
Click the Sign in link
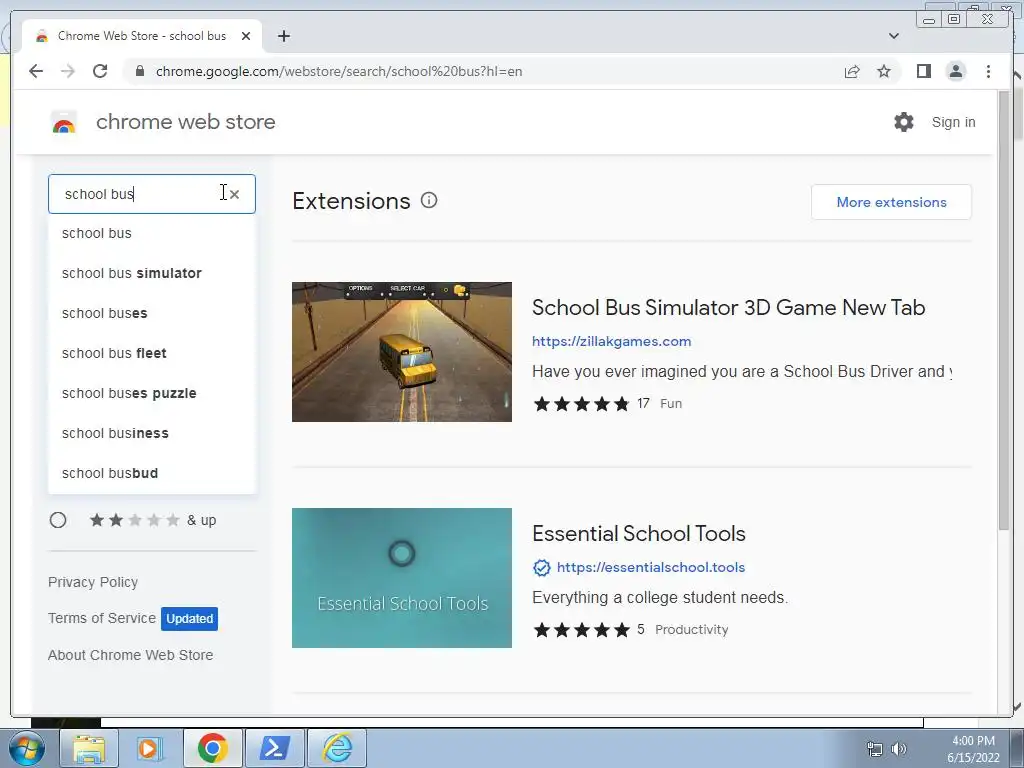point(953,122)
